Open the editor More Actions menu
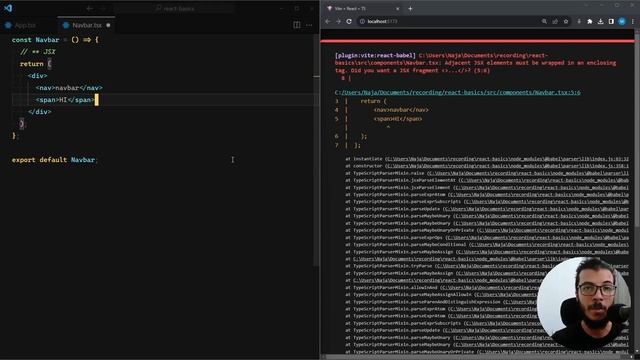Viewport: 640px width, 360px height. click(x=309, y=25)
